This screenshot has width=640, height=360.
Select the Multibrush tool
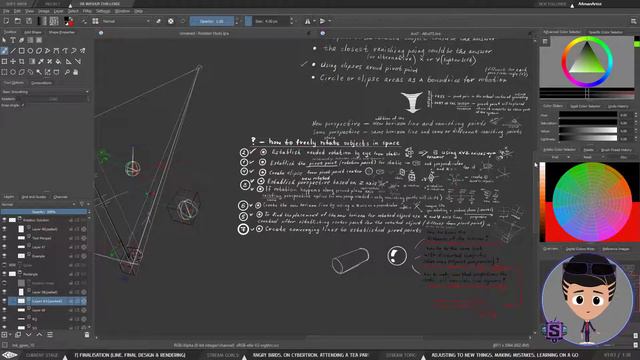click(83, 51)
